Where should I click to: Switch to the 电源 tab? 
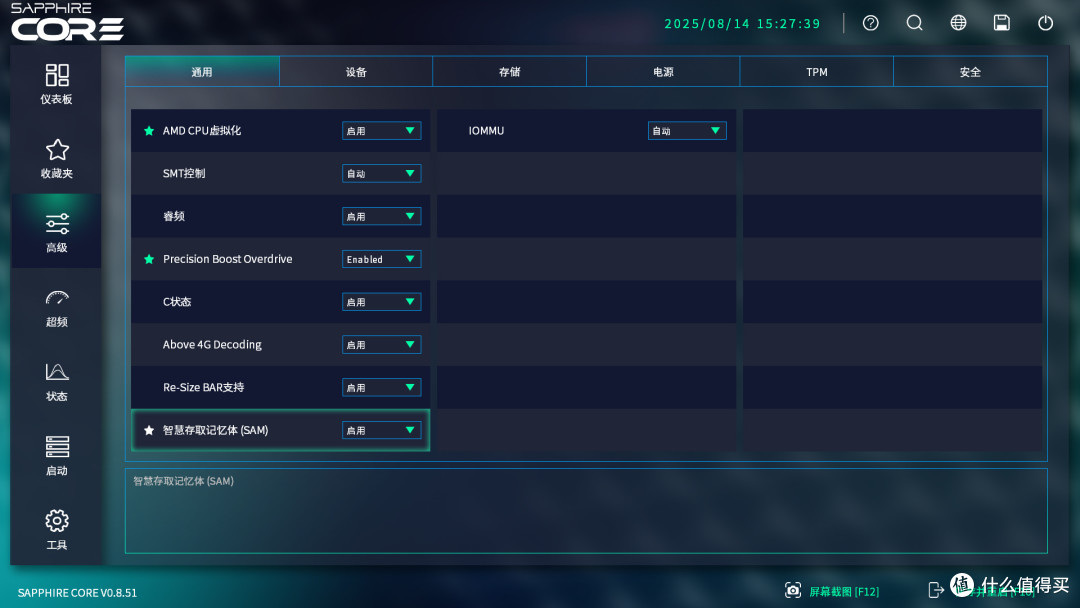coord(663,72)
